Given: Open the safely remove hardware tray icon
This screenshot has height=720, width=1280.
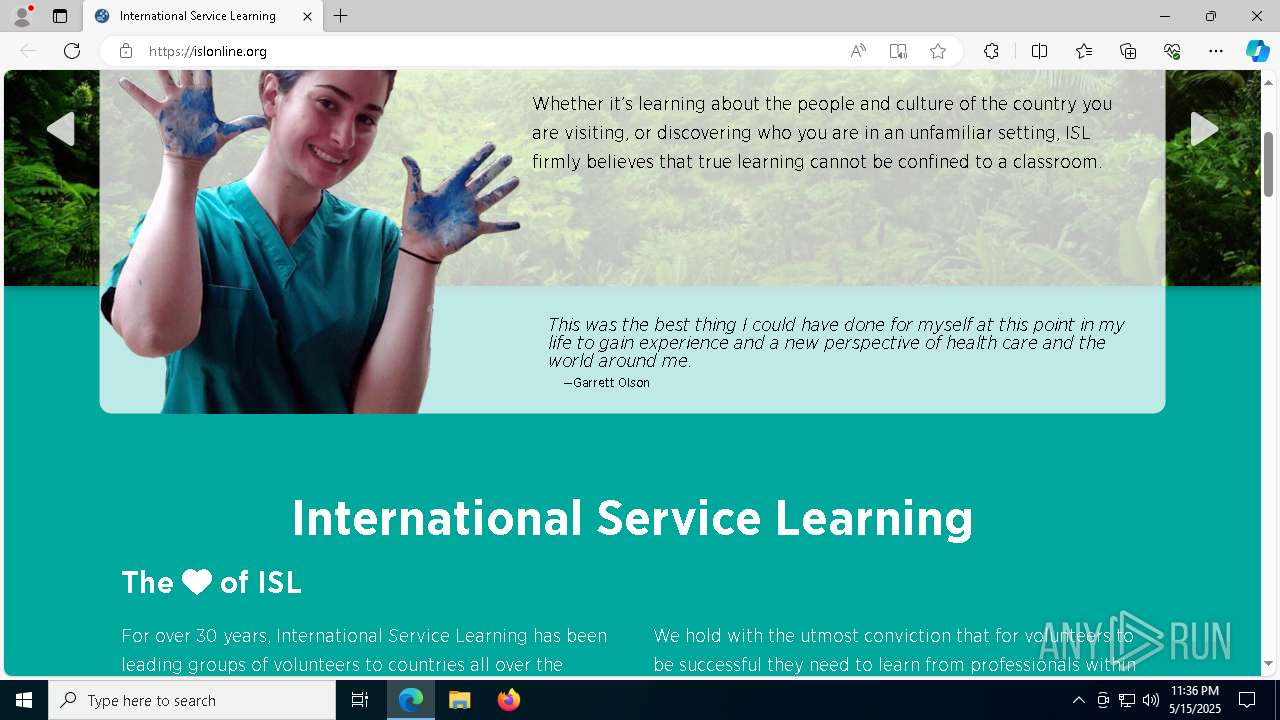Looking at the screenshot, I should click(x=1102, y=700).
